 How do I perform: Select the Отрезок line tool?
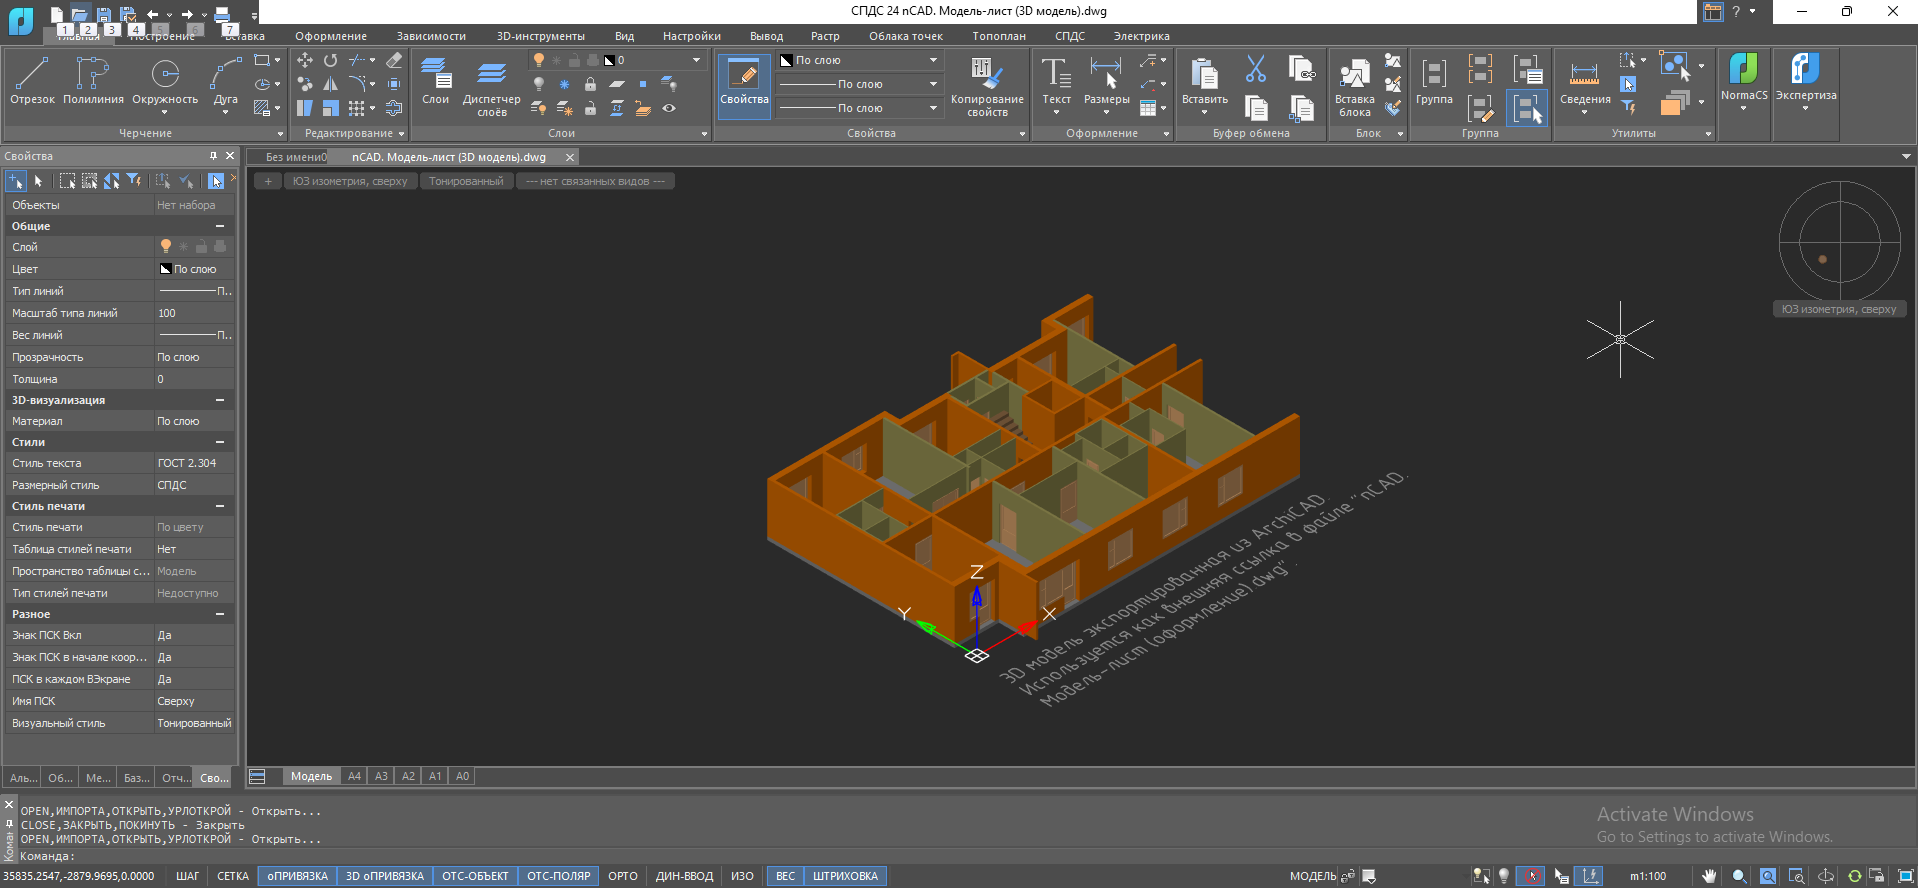32,81
